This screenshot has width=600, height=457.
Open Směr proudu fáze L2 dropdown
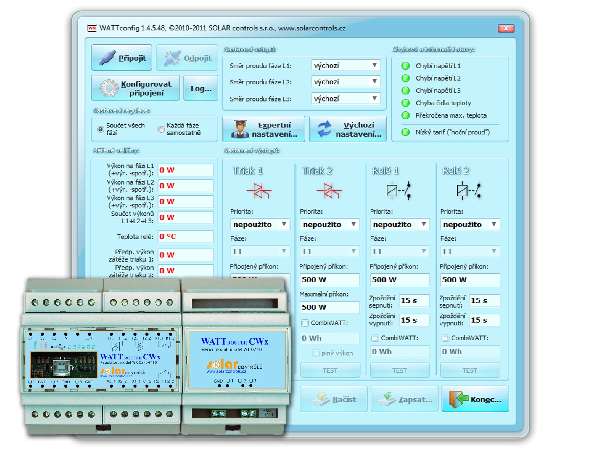(345, 82)
